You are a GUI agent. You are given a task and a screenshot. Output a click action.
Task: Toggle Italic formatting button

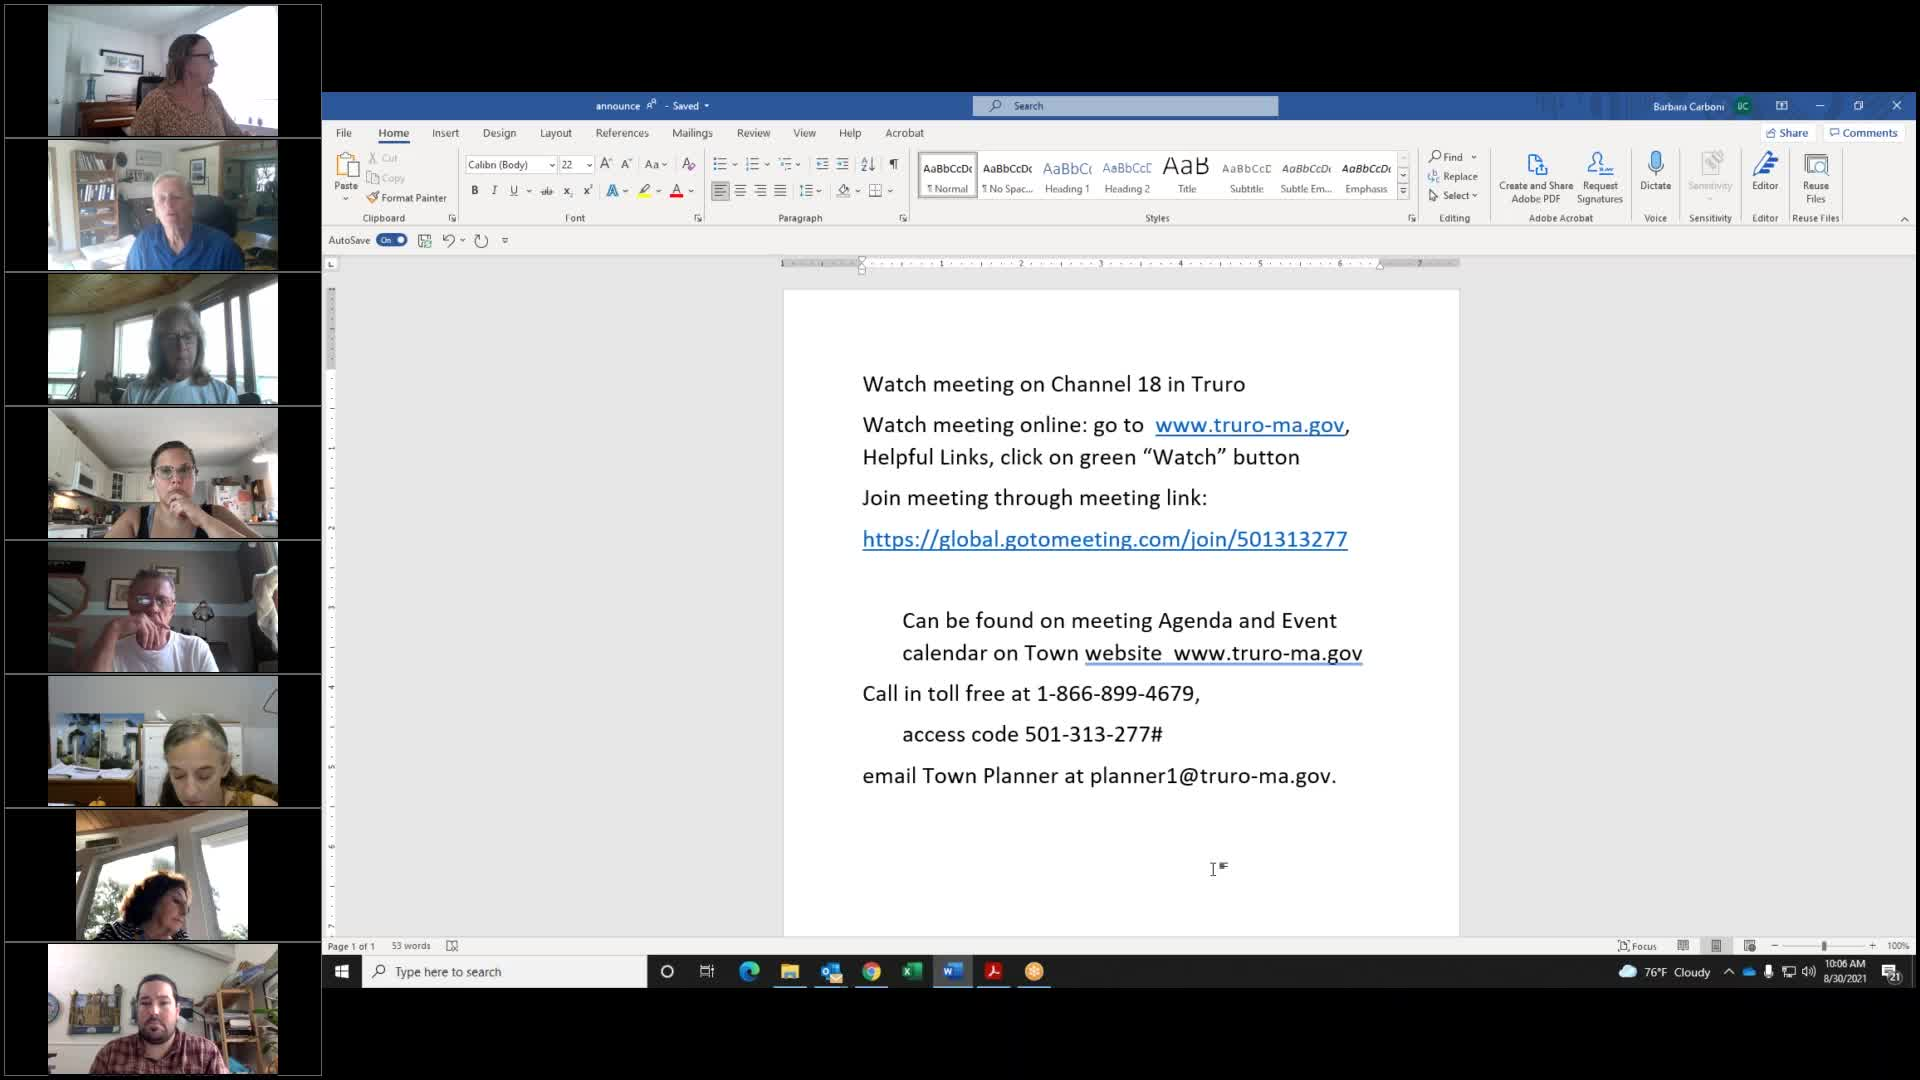(494, 190)
